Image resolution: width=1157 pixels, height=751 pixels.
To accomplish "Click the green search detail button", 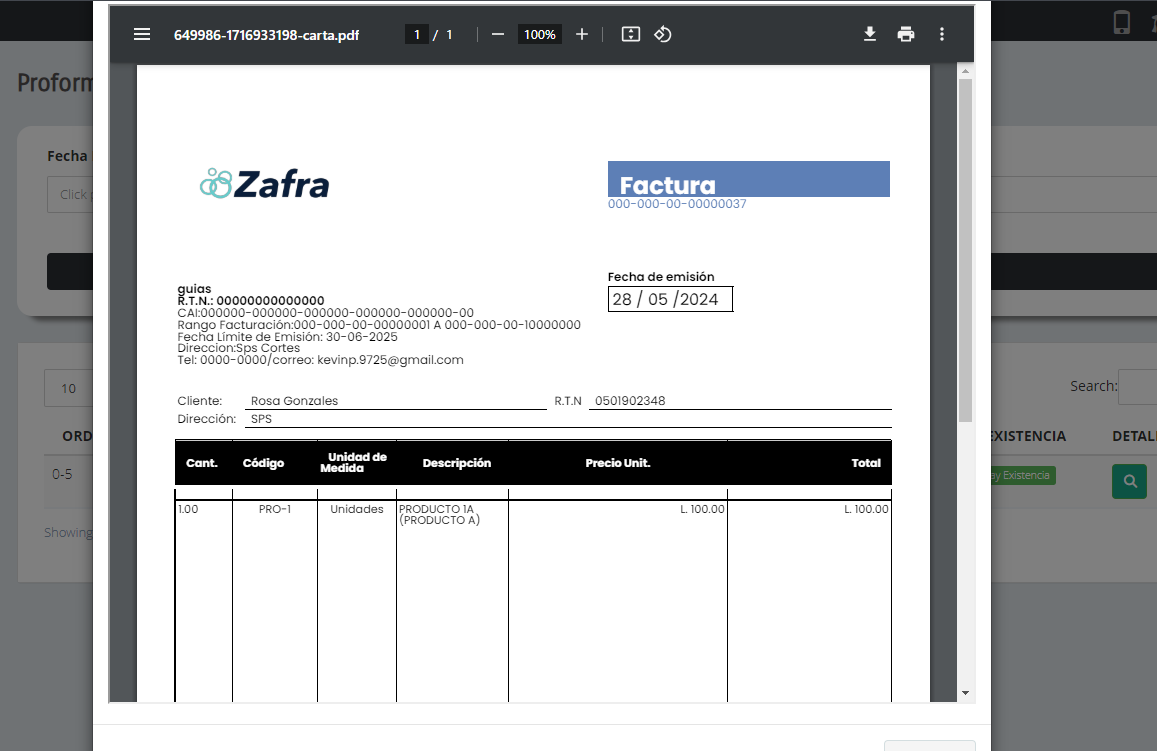I will (1129, 481).
